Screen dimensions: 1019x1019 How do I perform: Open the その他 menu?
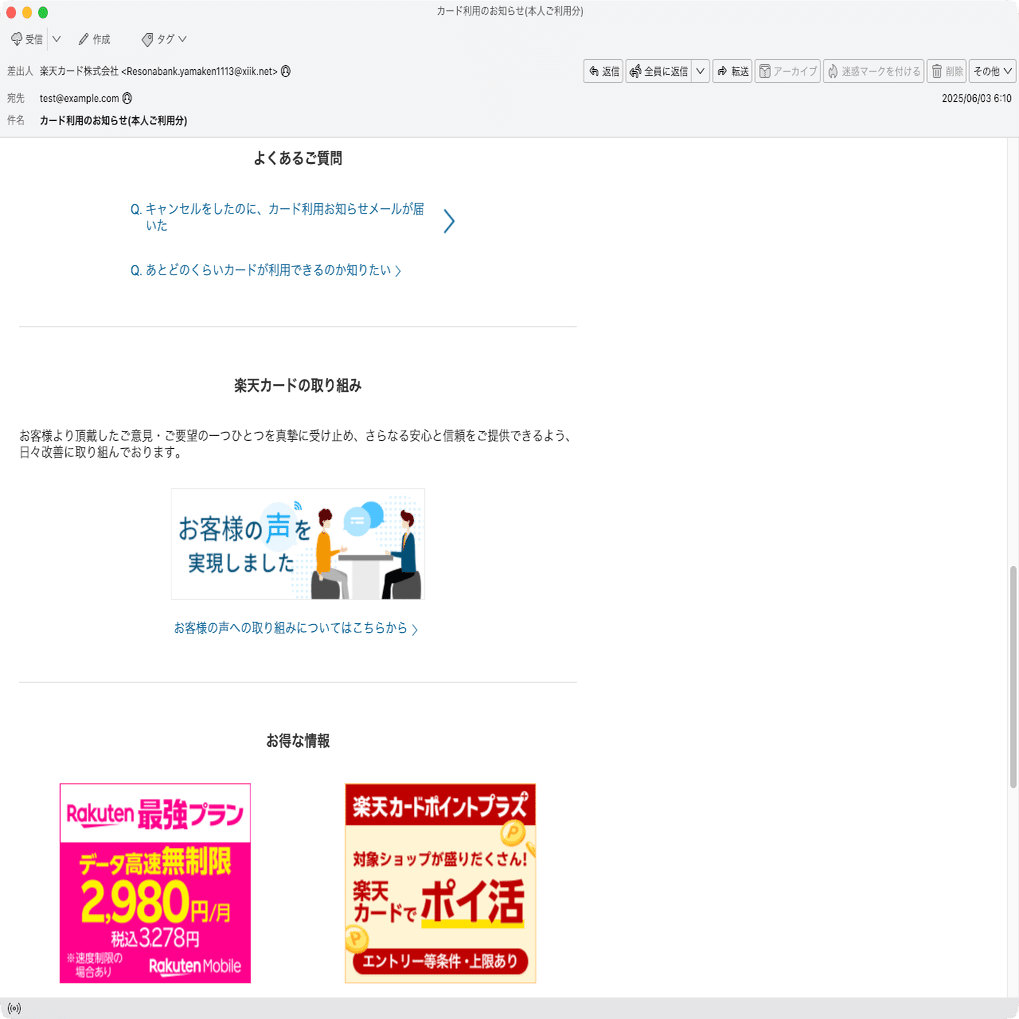point(991,71)
